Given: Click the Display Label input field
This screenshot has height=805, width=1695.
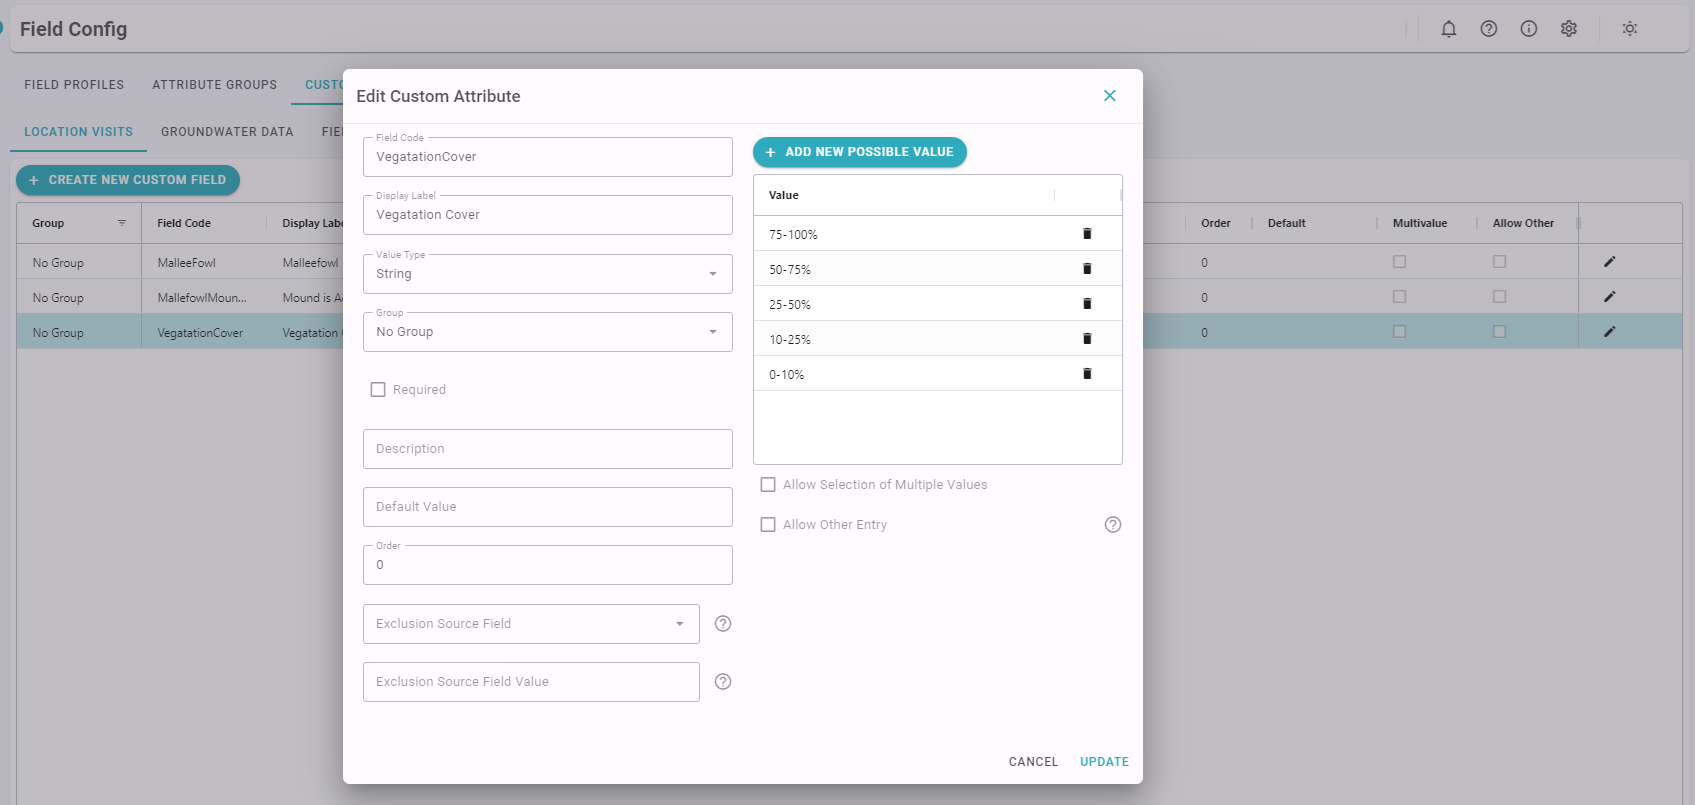Looking at the screenshot, I should (548, 215).
